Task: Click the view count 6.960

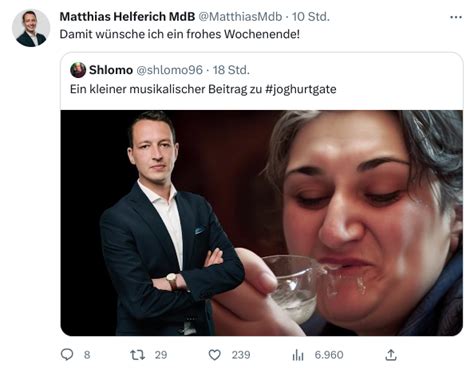Action: pyautogui.click(x=329, y=355)
